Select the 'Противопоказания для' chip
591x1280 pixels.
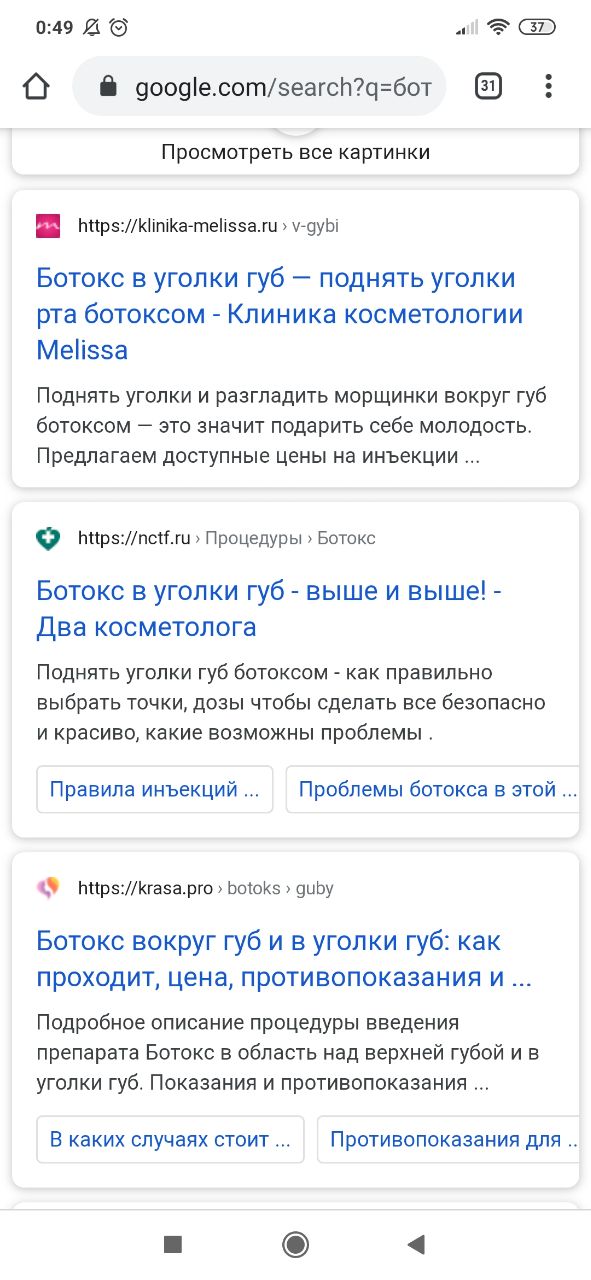click(x=449, y=1139)
